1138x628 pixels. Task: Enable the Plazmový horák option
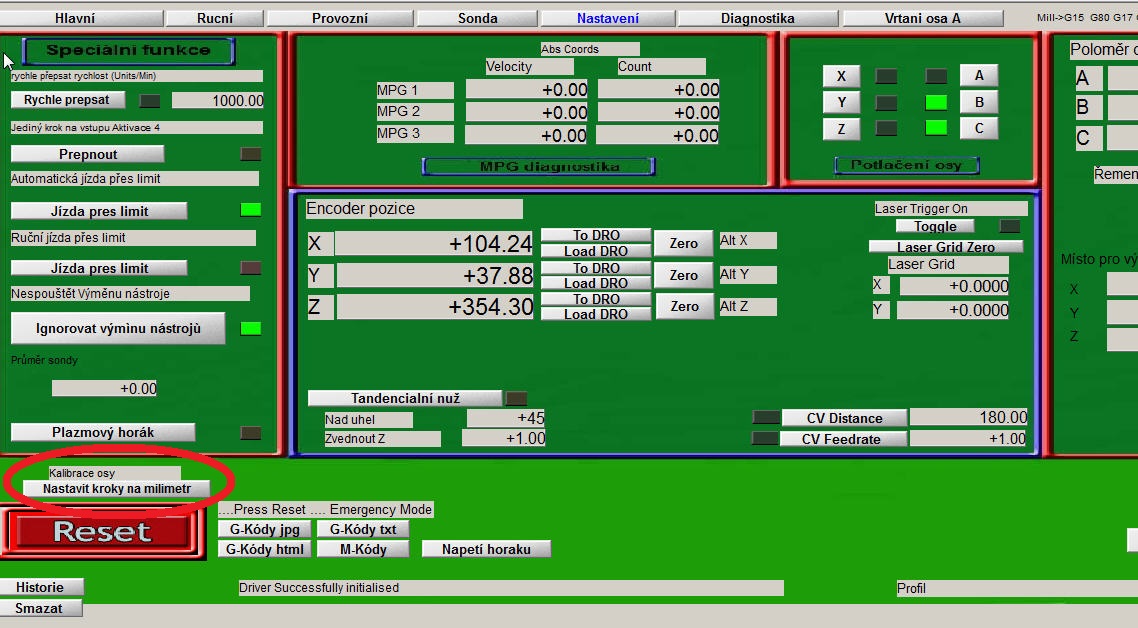click(x=103, y=432)
